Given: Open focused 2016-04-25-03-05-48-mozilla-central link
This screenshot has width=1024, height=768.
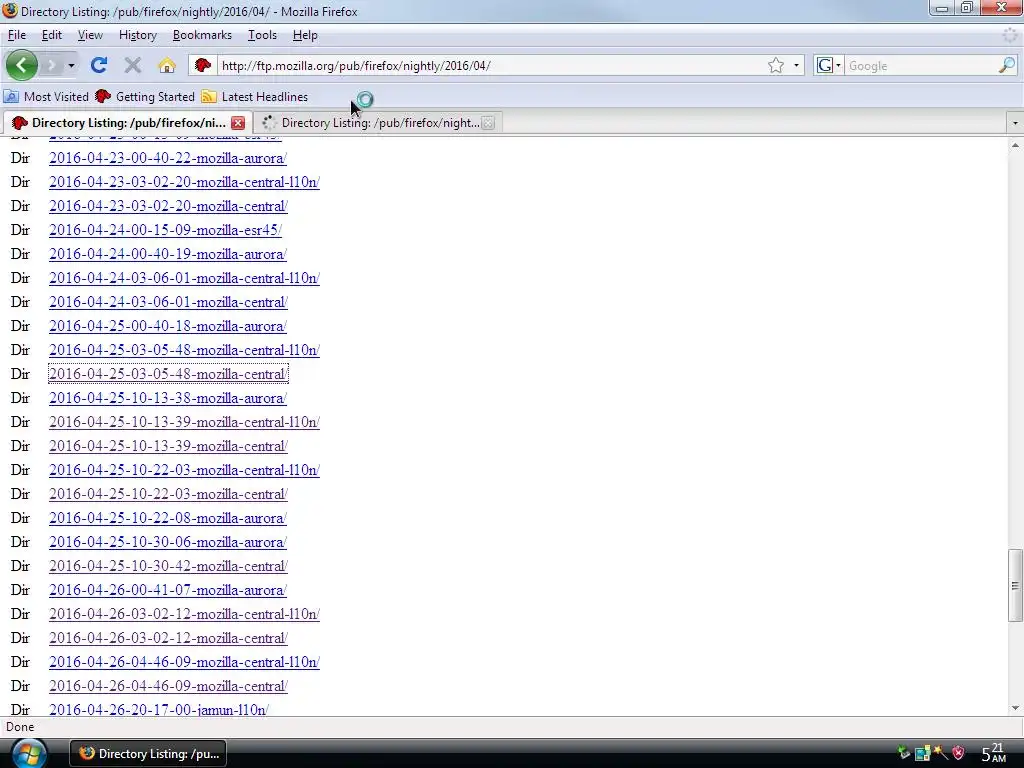Looking at the screenshot, I should (168, 374).
